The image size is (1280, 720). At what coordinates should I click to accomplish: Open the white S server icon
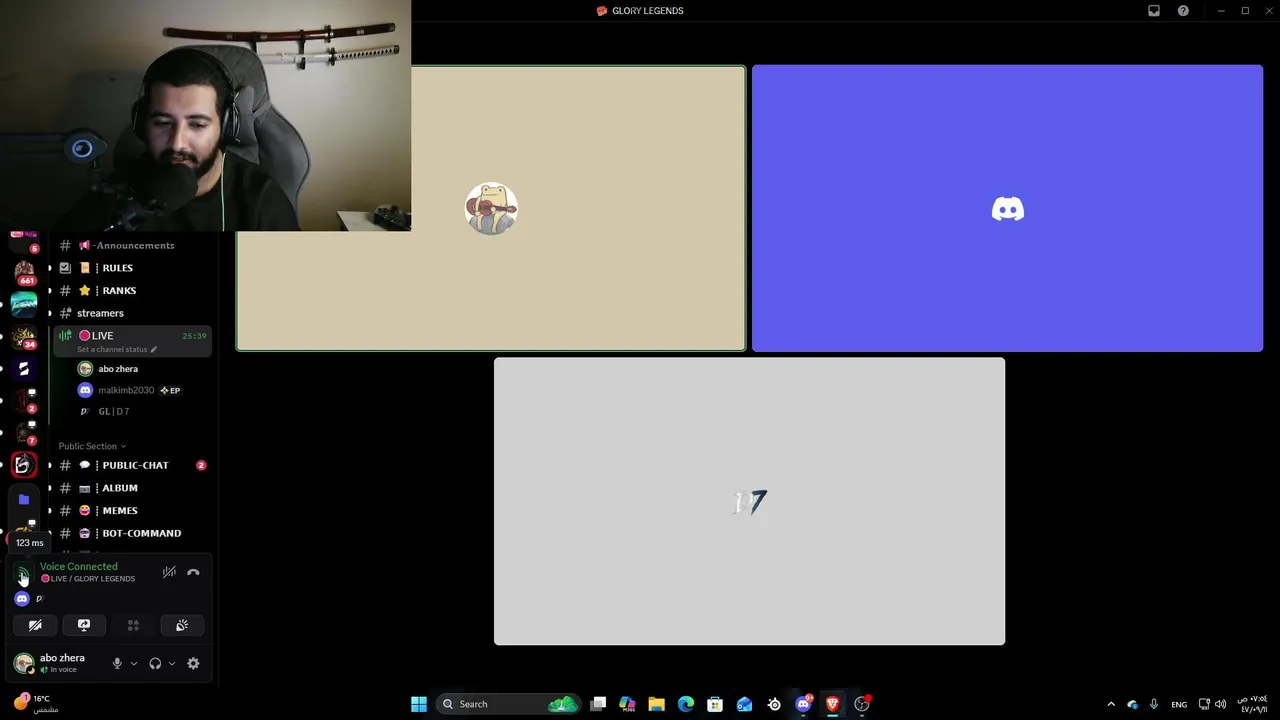coord(24,369)
